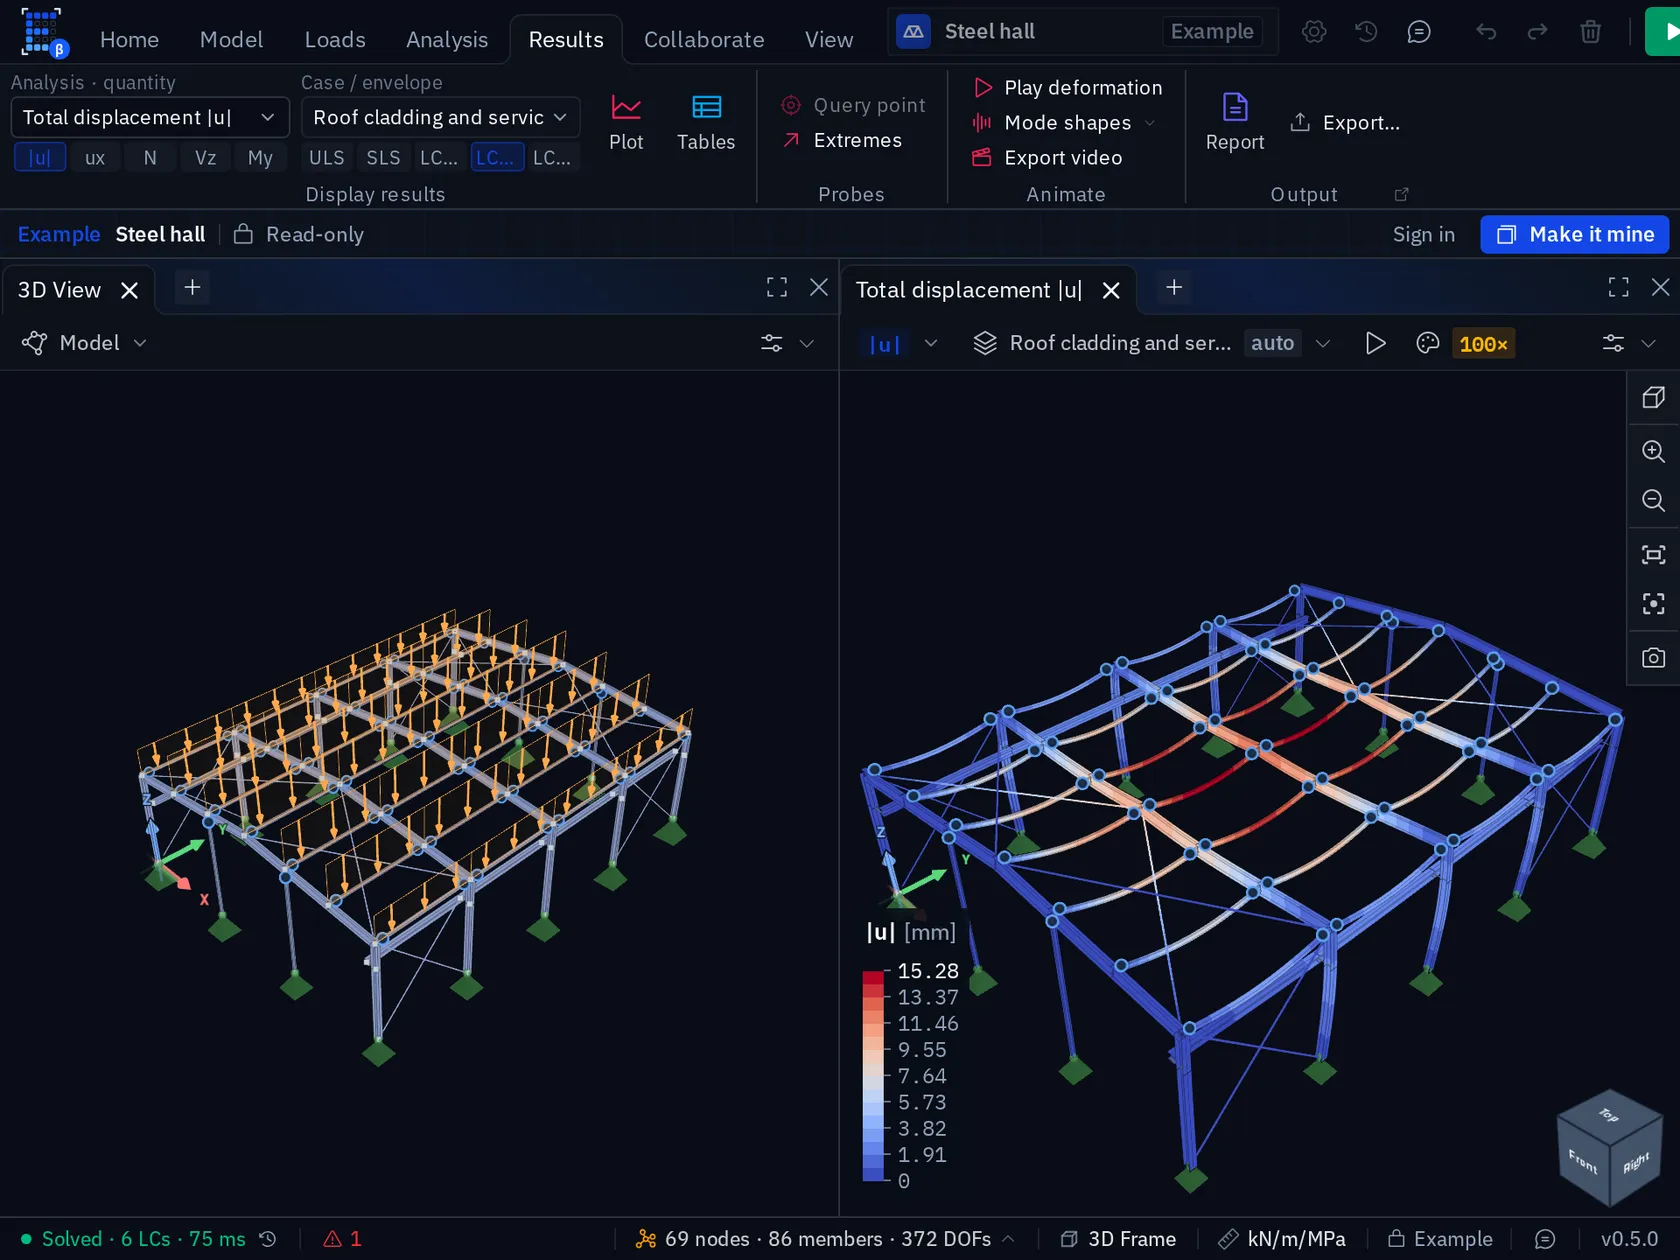
Task: Expand 3D View display settings chevron
Action: point(807,343)
